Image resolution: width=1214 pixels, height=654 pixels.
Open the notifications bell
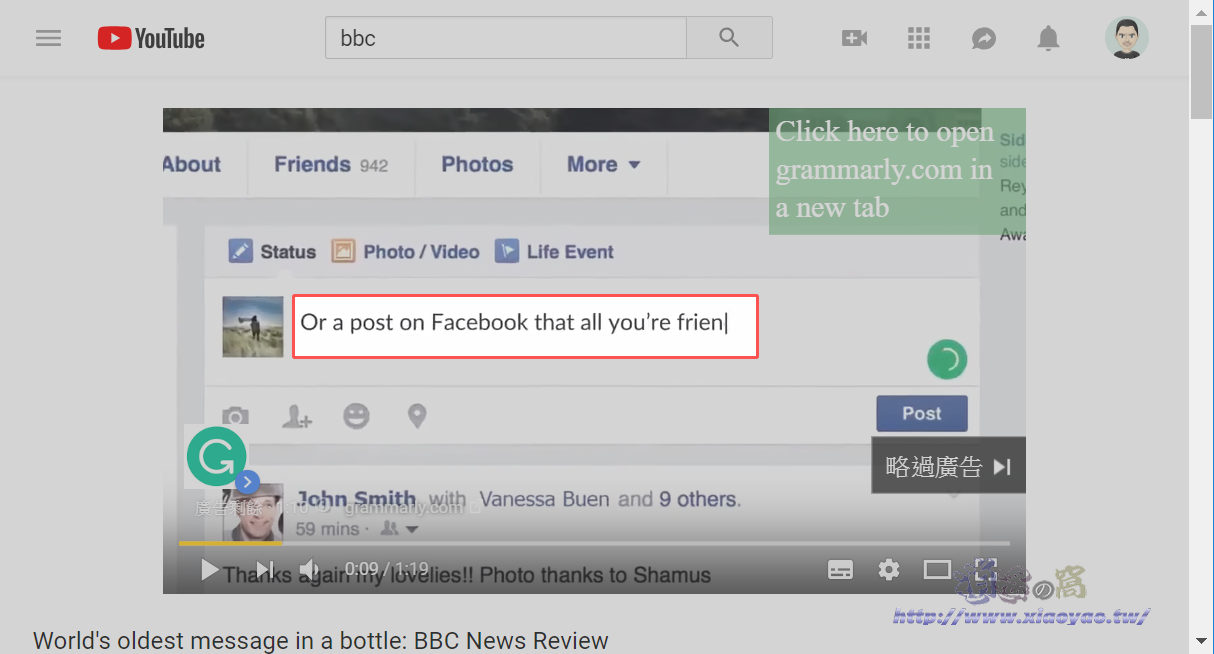[x=1048, y=38]
